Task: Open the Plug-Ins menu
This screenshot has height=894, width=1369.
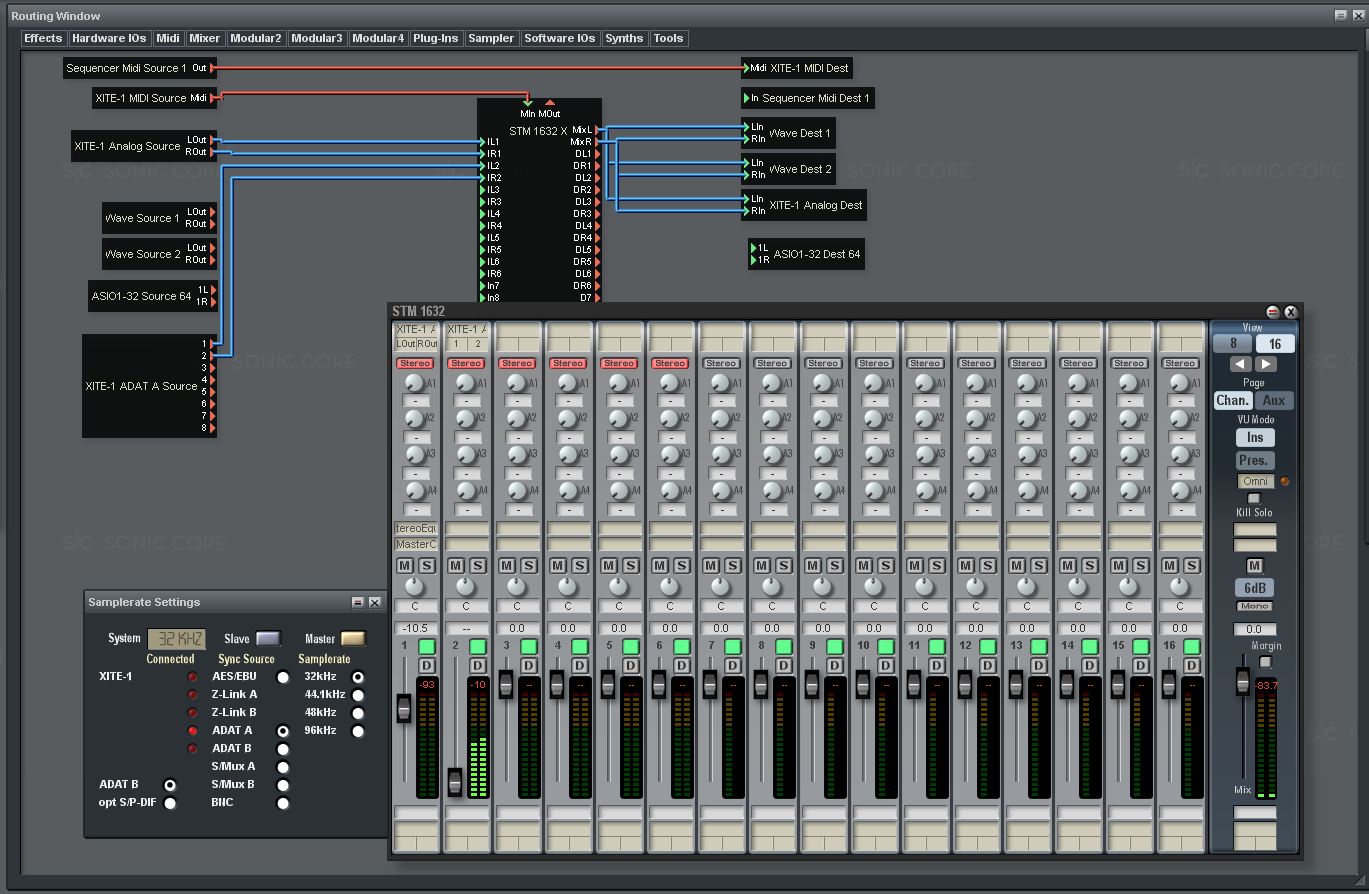Action: (435, 38)
